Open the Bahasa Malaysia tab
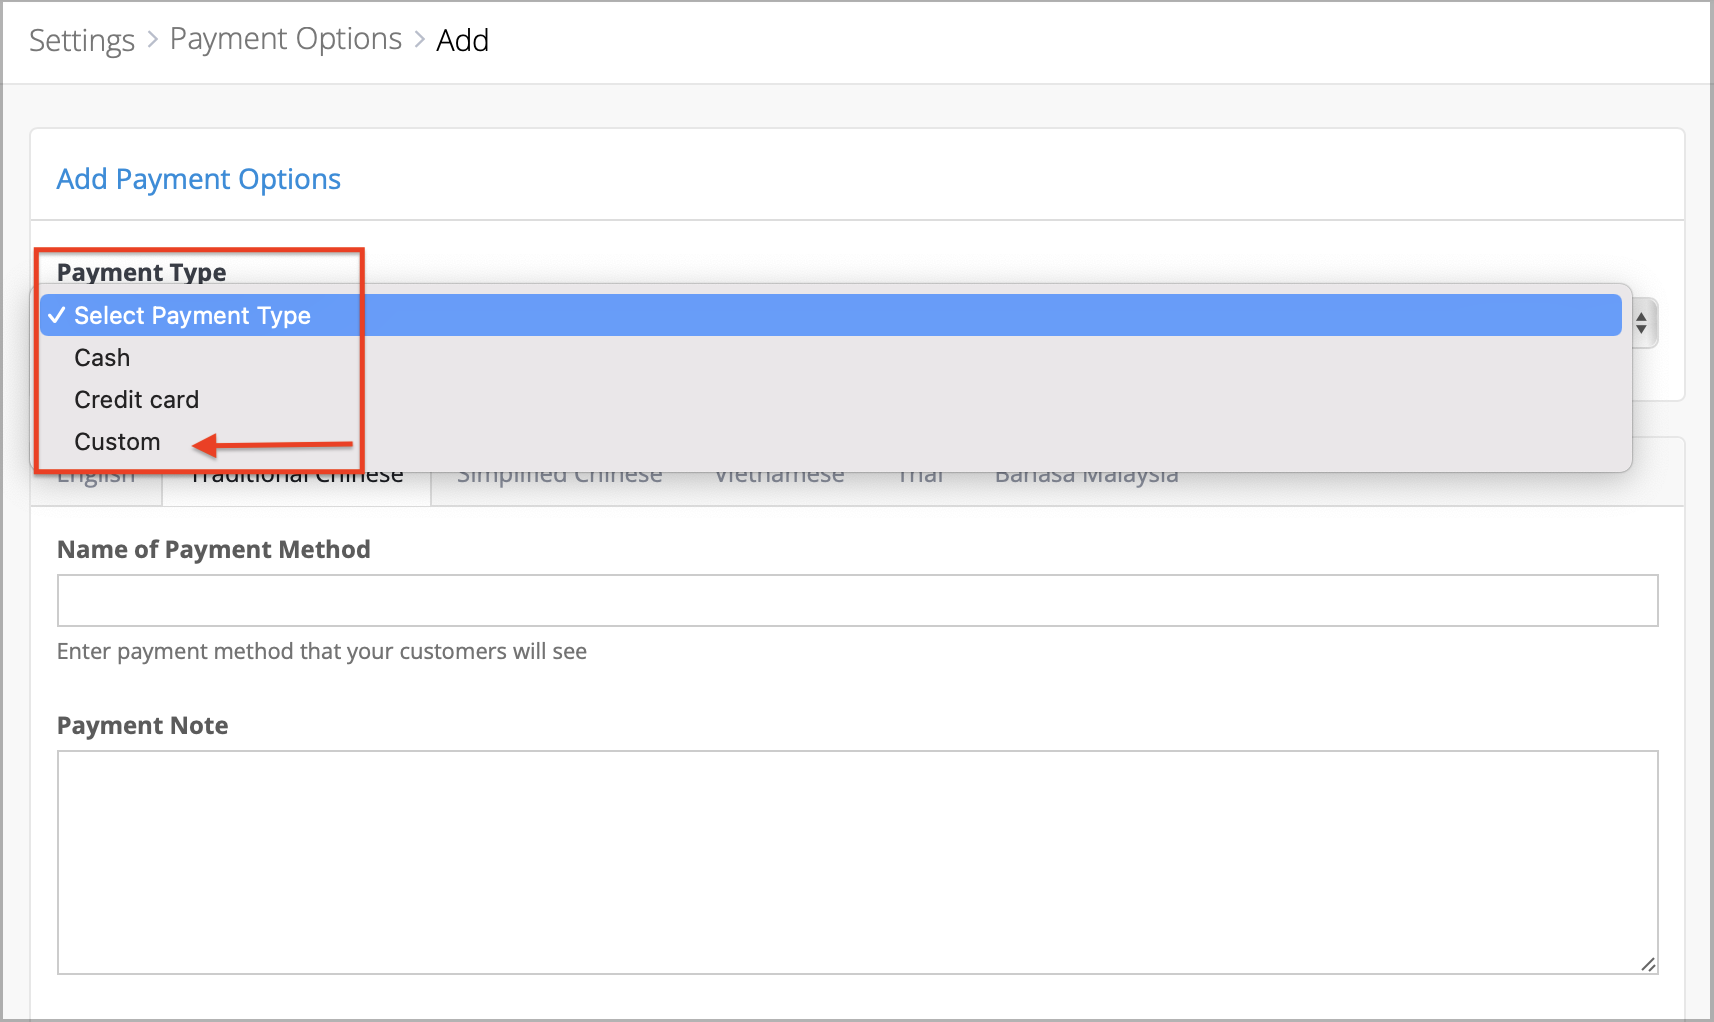 point(1085,474)
